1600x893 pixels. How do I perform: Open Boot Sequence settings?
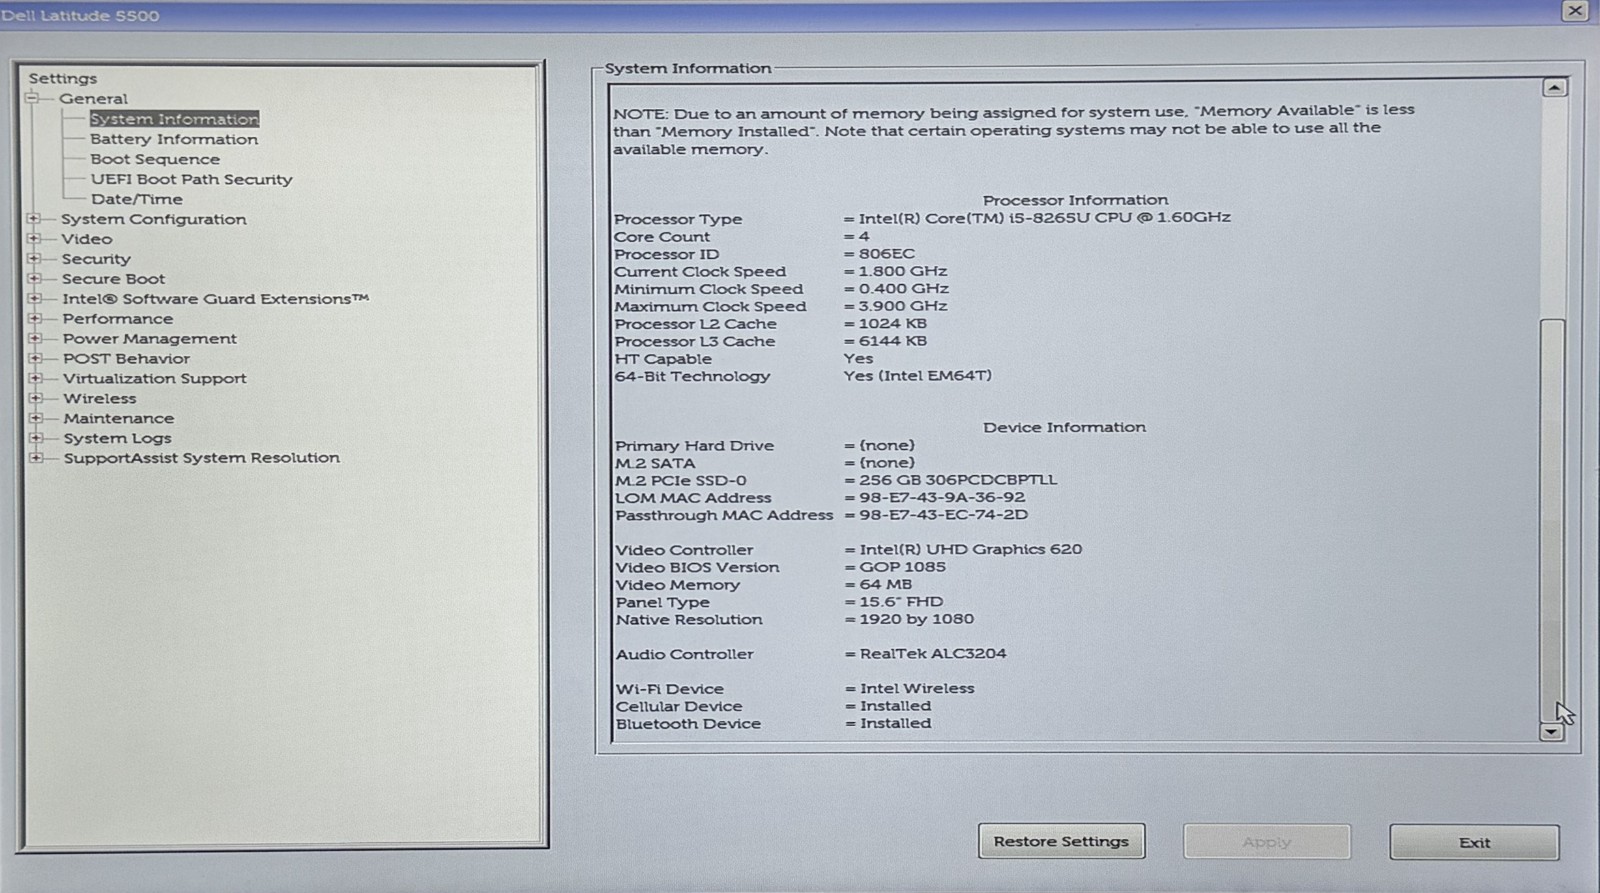click(155, 159)
